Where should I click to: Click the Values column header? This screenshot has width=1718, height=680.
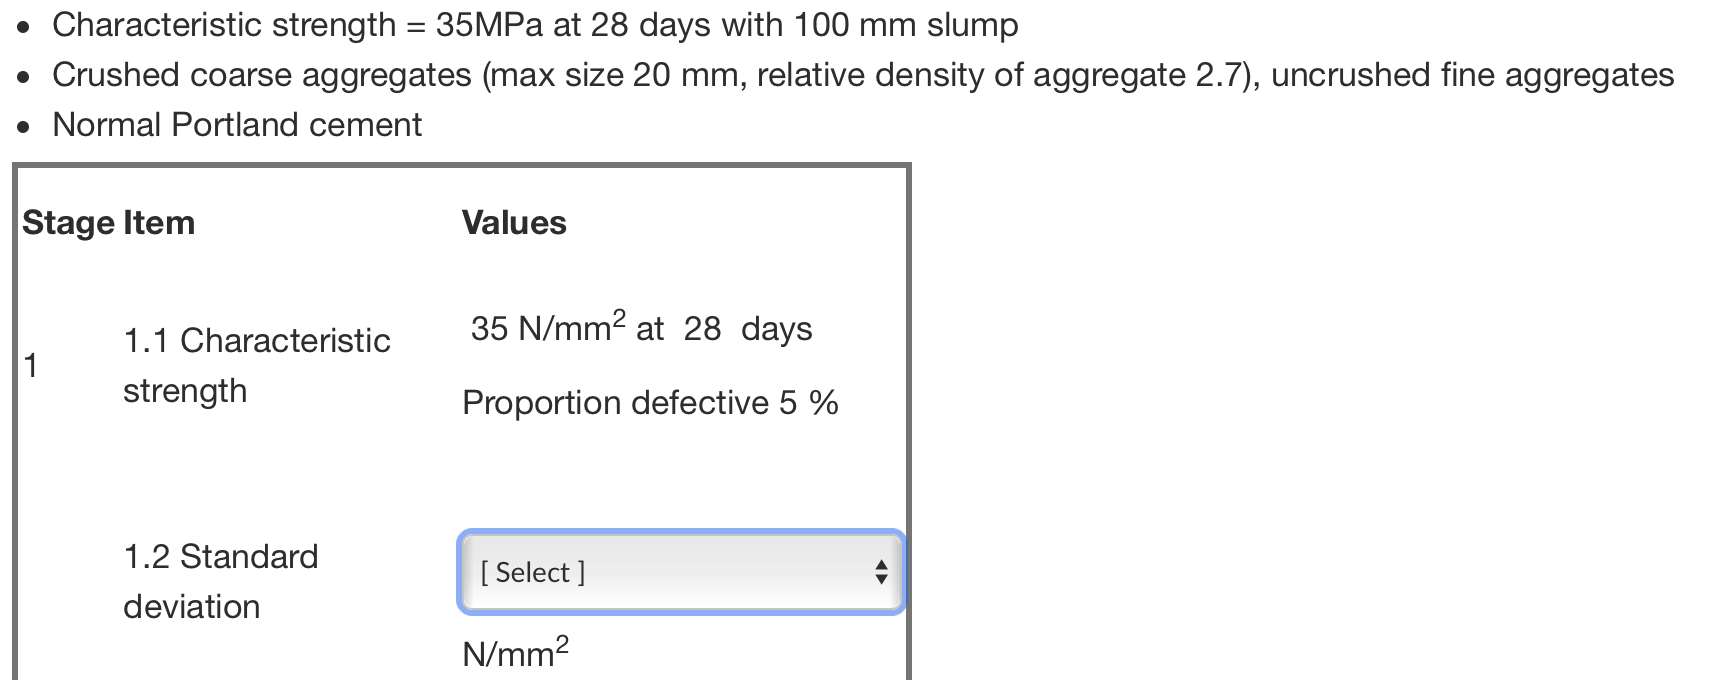tap(513, 222)
